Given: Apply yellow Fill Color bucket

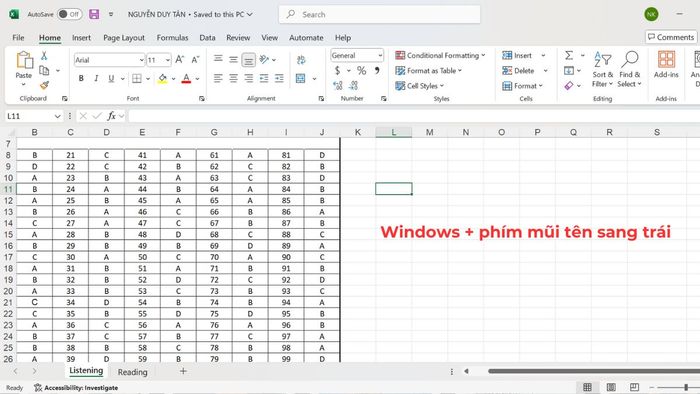Looking at the screenshot, I should tap(162, 79).
